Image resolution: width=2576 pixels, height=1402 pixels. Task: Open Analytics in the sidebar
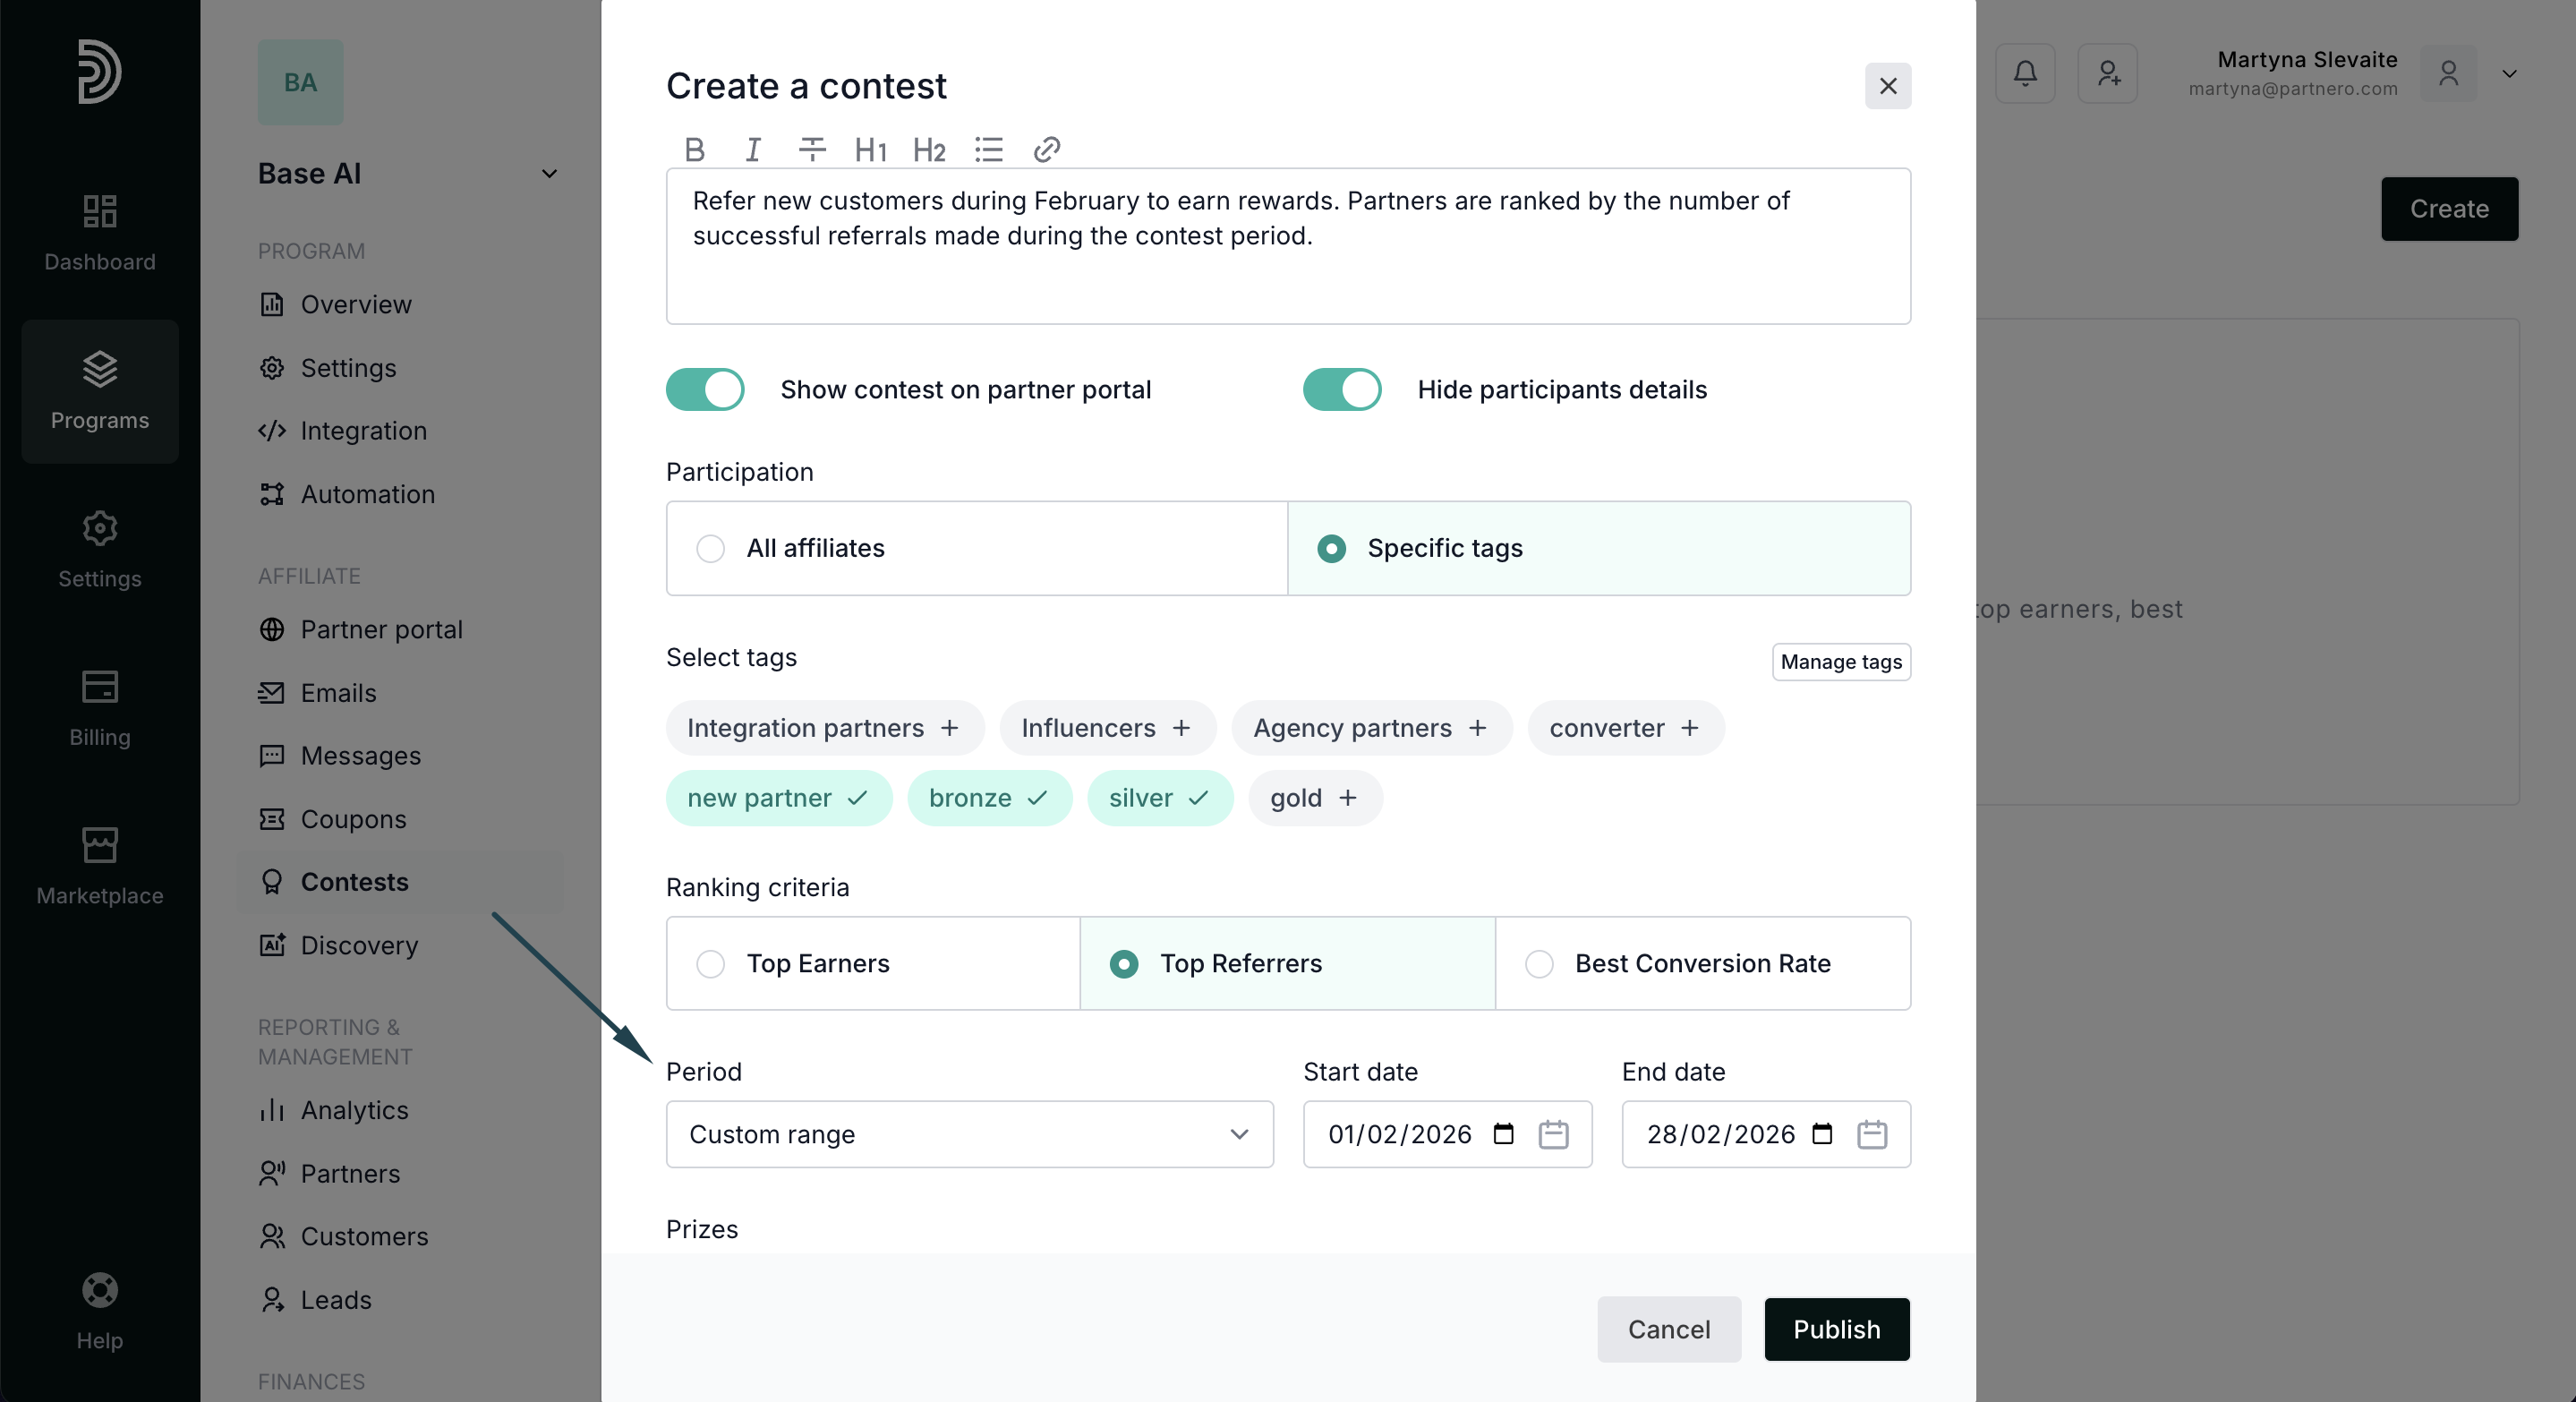tap(354, 1110)
